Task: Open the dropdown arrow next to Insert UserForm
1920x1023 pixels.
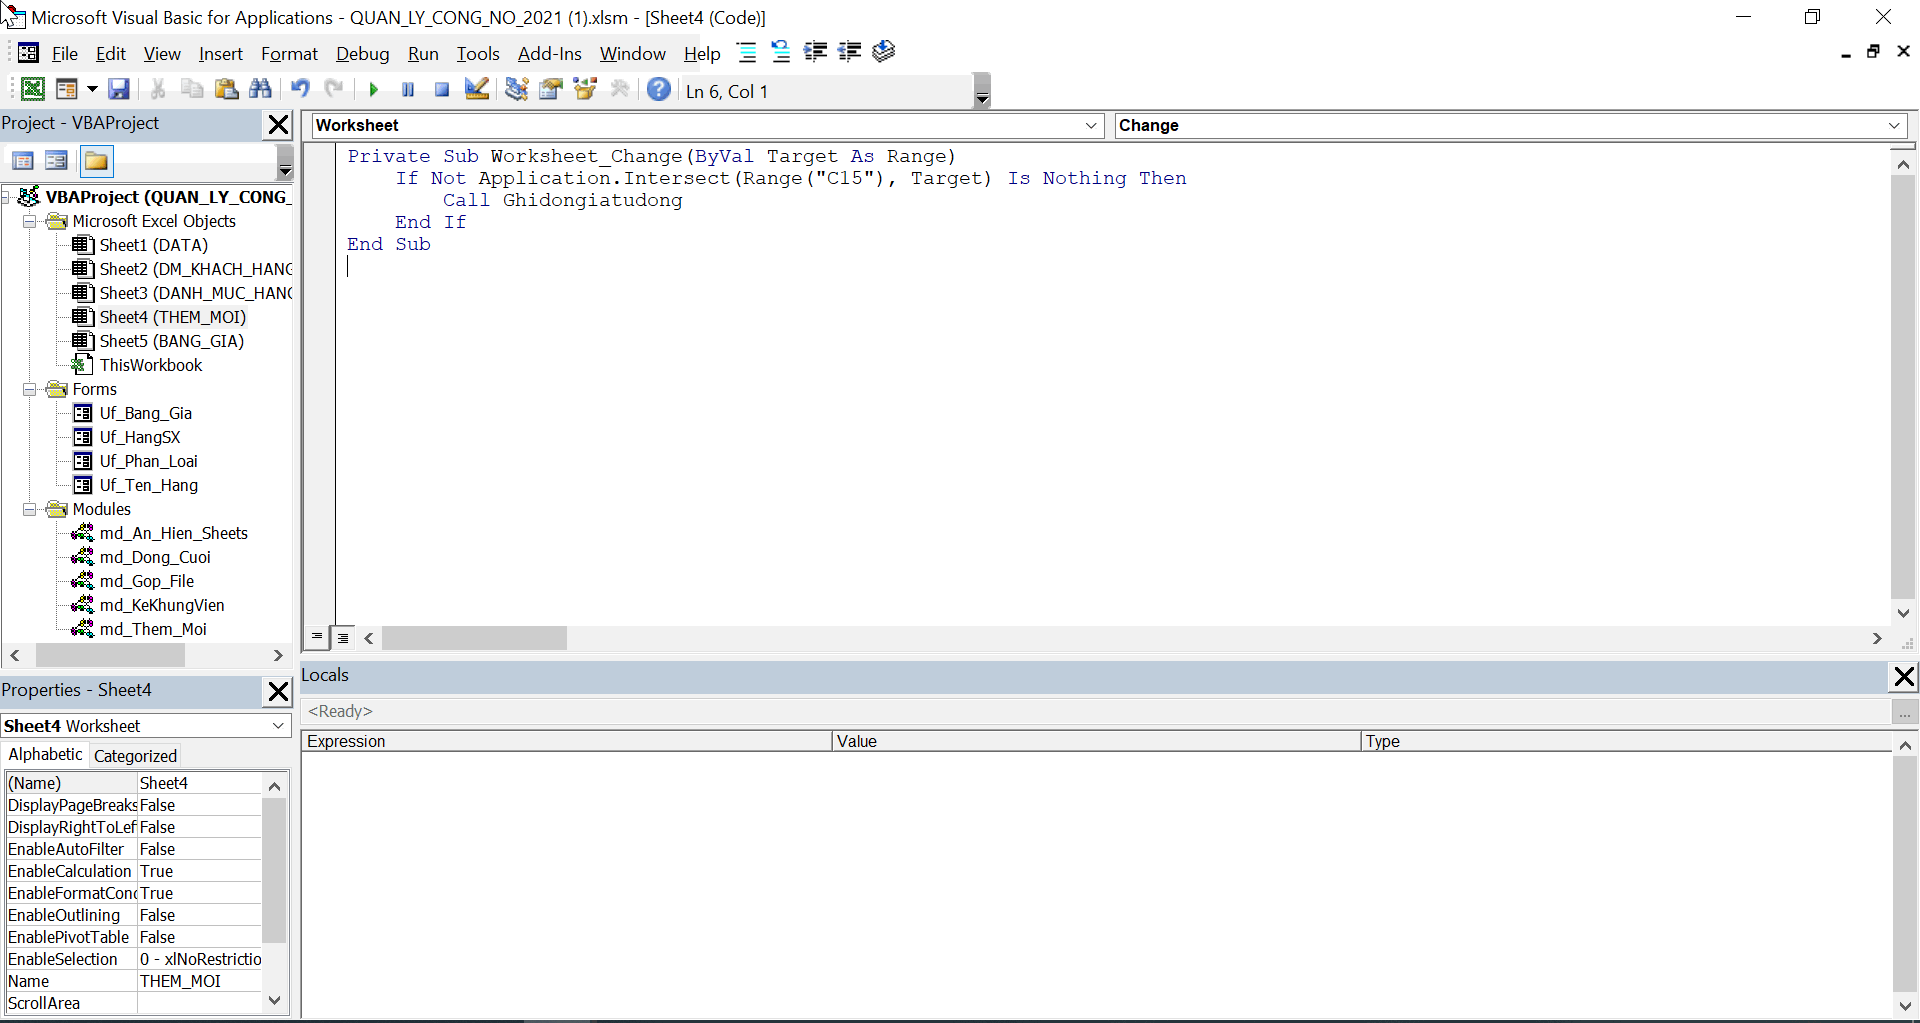Action: (92, 90)
